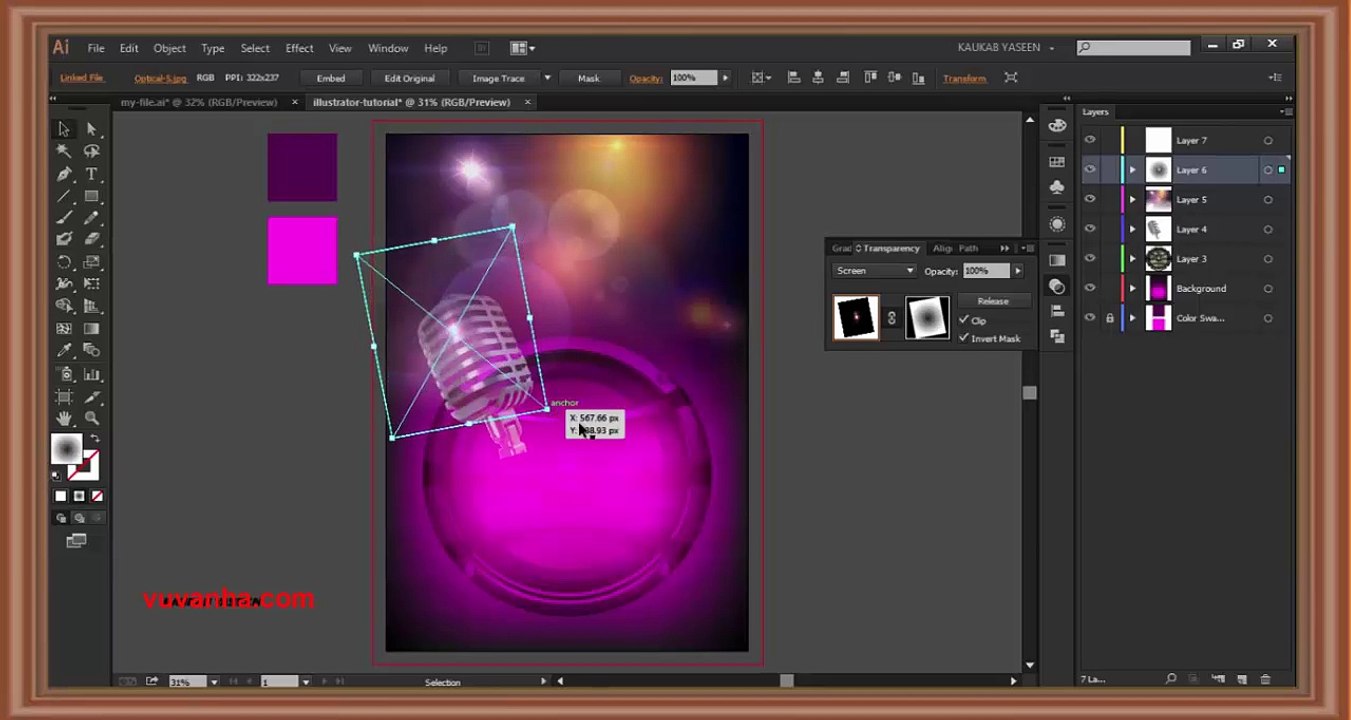
Task: Open the Screen blending mode dropdown
Action: [x=874, y=271]
